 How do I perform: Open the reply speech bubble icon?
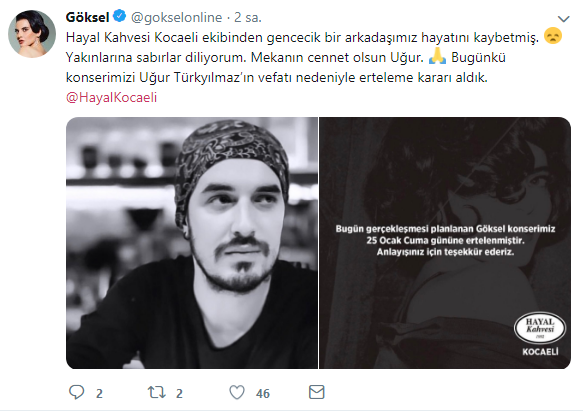click(x=77, y=392)
